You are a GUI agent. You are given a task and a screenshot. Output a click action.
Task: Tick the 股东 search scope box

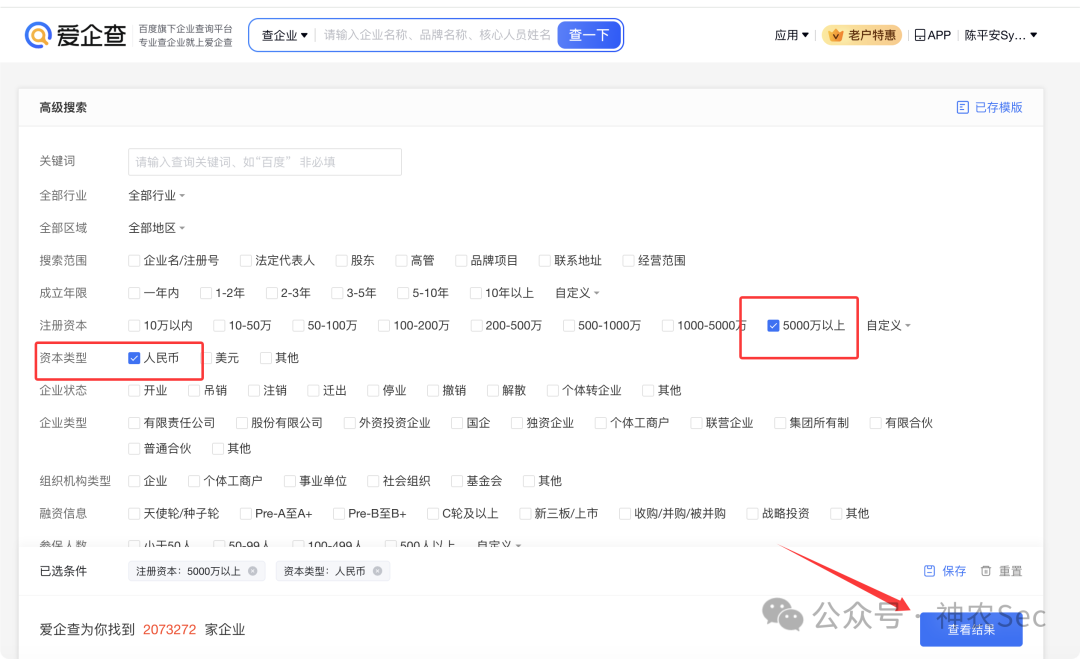pos(341,261)
